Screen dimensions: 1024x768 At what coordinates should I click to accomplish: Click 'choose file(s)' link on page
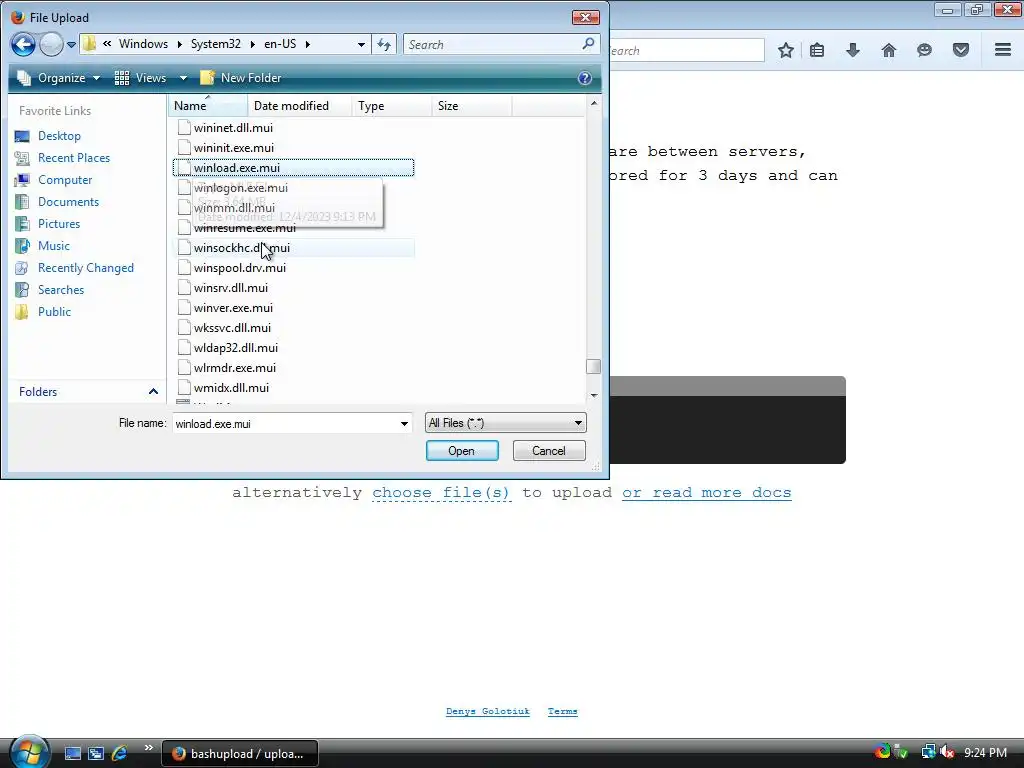(x=441, y=493)
